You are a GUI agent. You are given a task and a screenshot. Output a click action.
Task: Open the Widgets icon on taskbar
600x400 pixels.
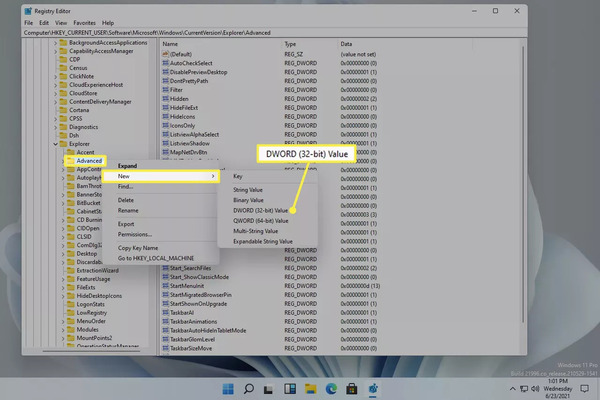click(x=290, y=389)
